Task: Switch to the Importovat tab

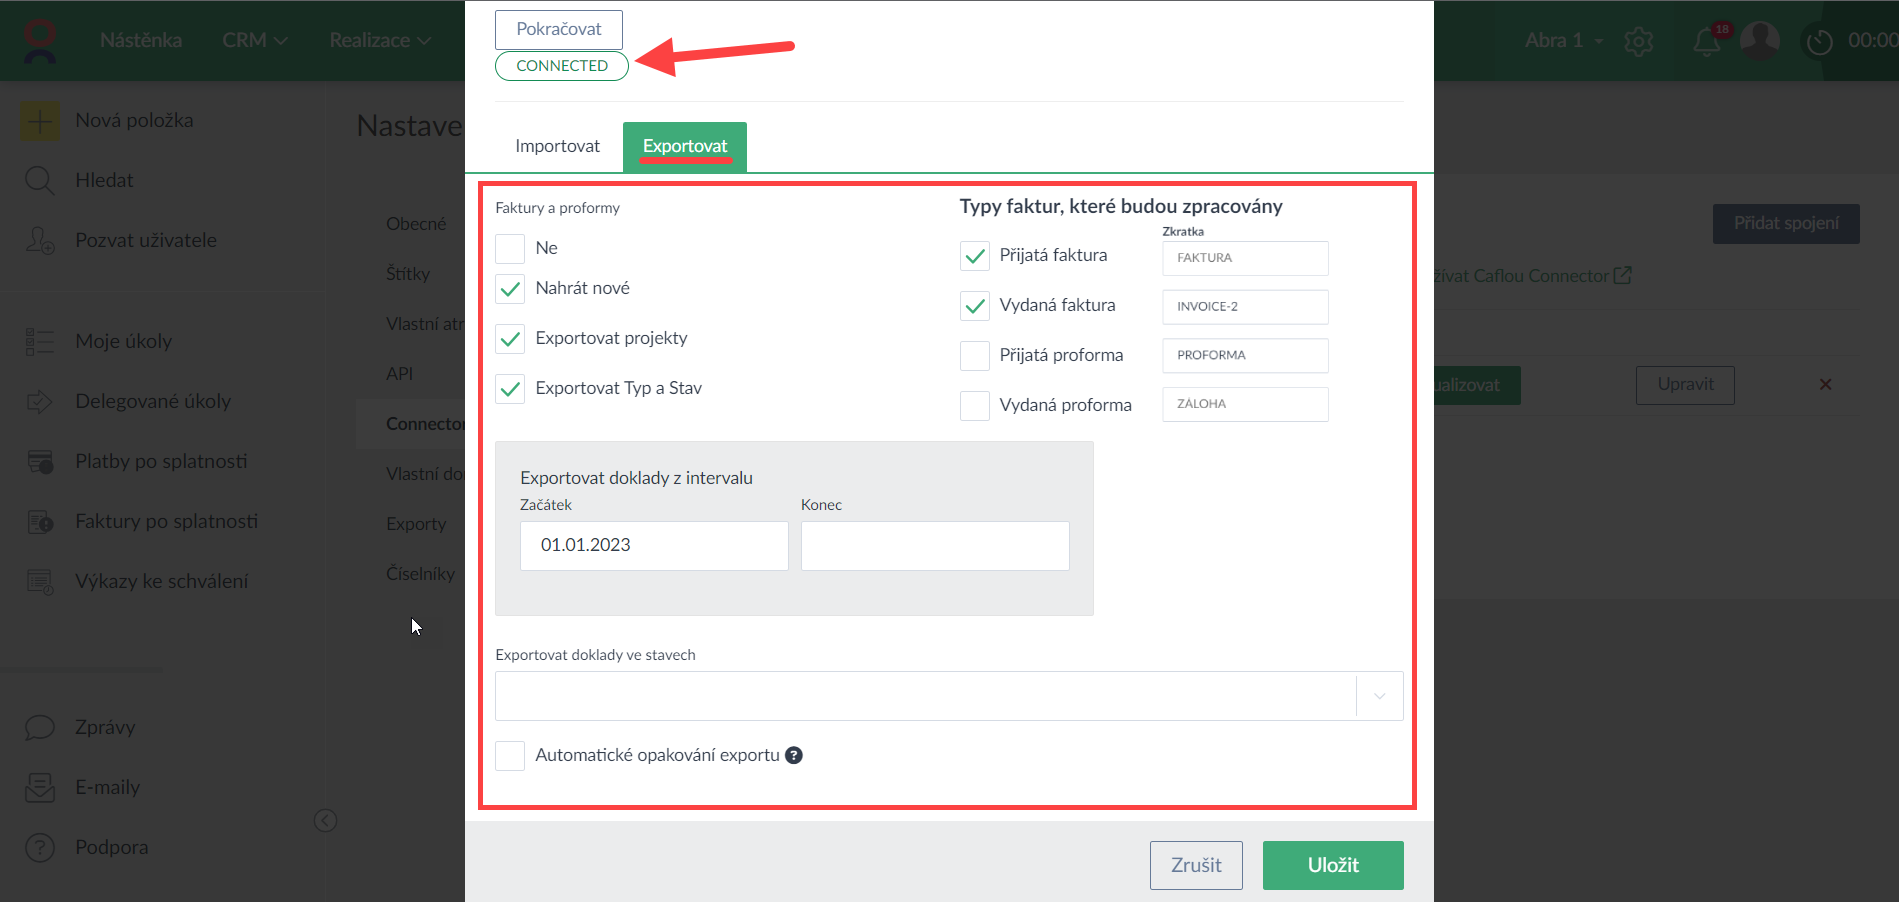Action: coord(557,147)
